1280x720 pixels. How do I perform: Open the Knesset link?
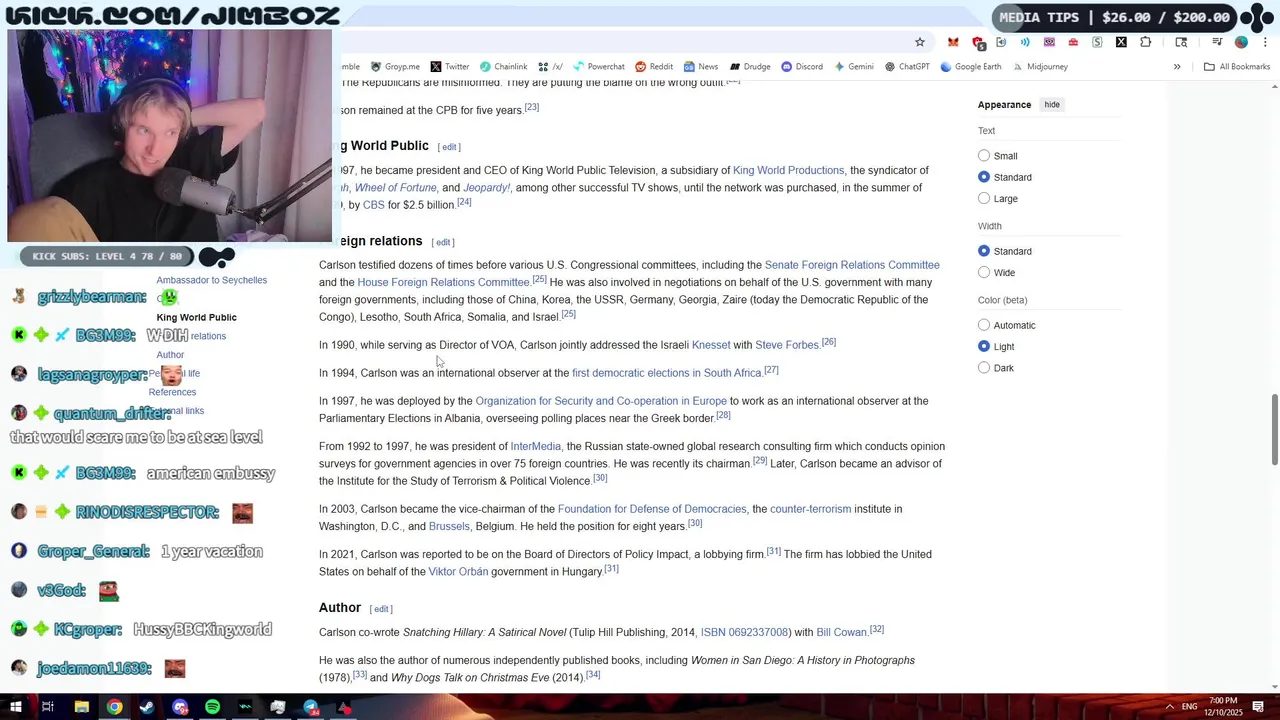[711, 345]
